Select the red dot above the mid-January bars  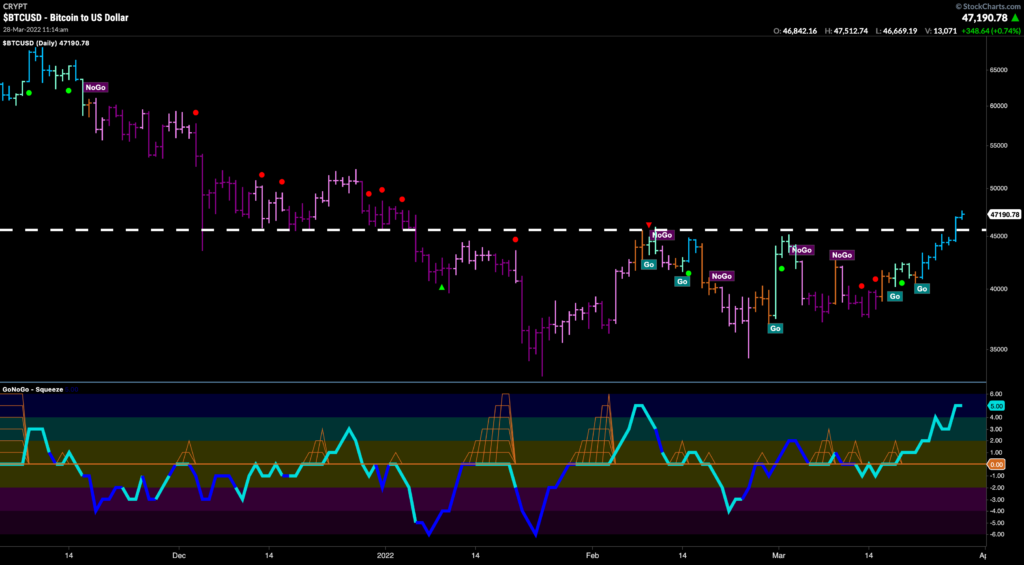click(x=515, y=239)
